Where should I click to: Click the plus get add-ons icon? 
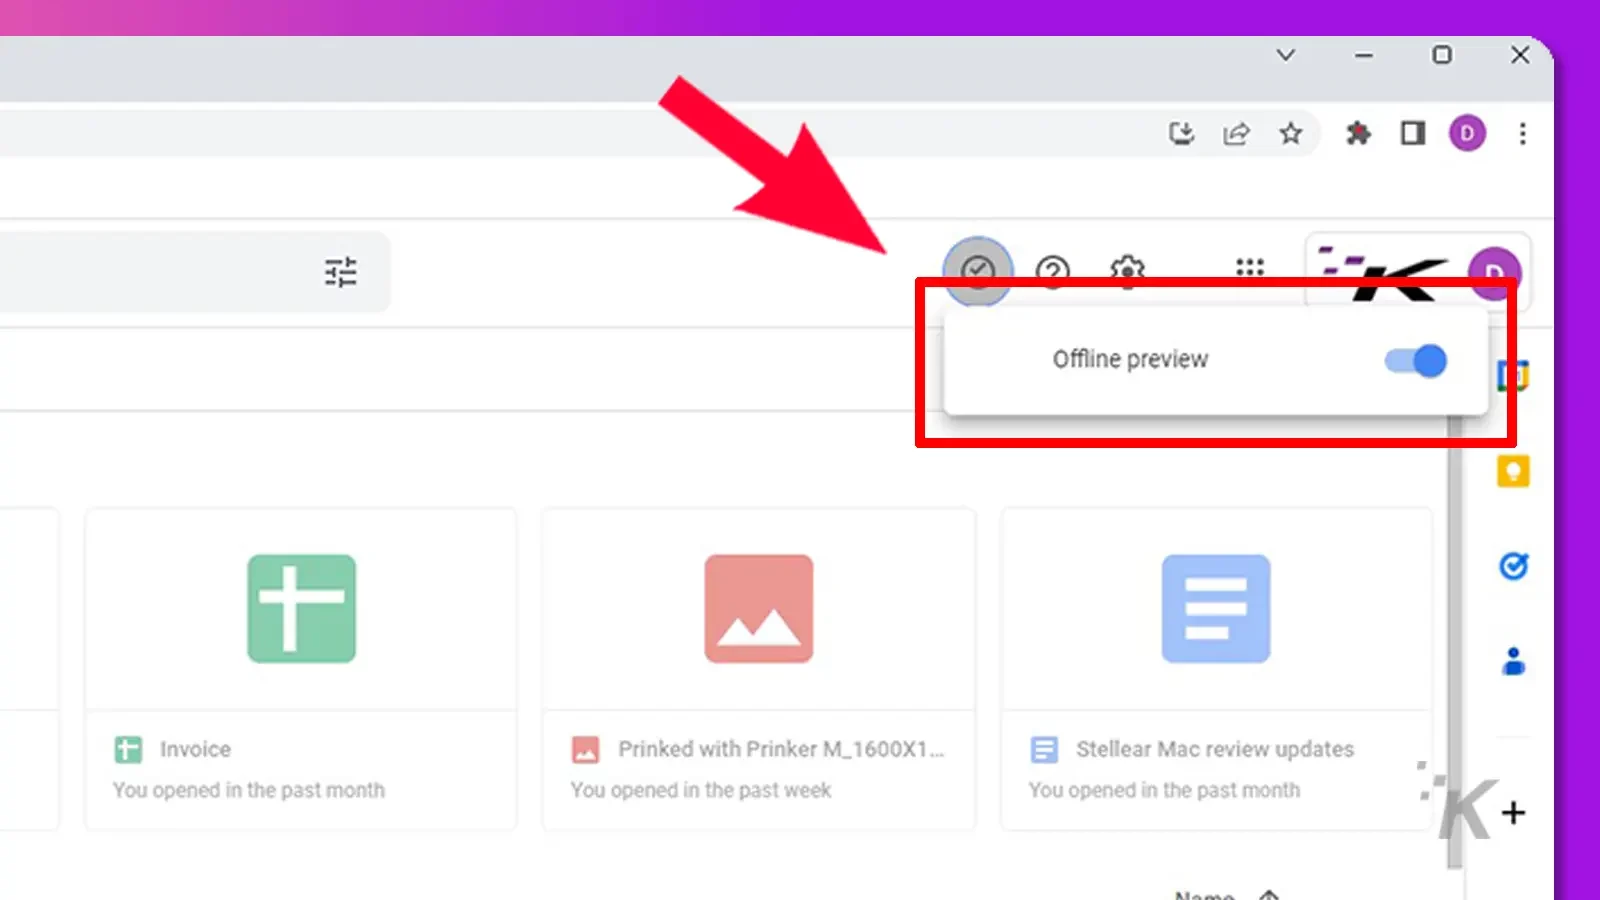click(x=1513, y=813)
